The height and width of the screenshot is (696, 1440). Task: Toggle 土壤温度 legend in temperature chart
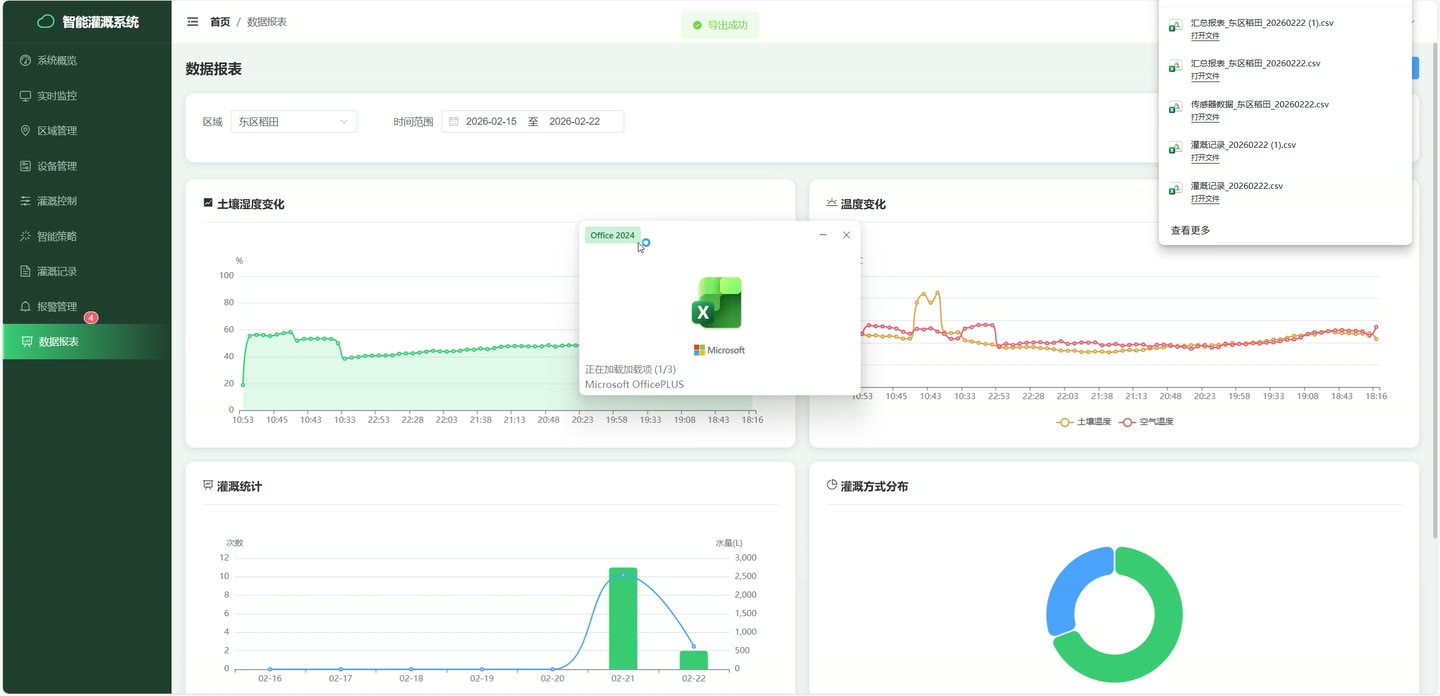[x=1084, y=422]
